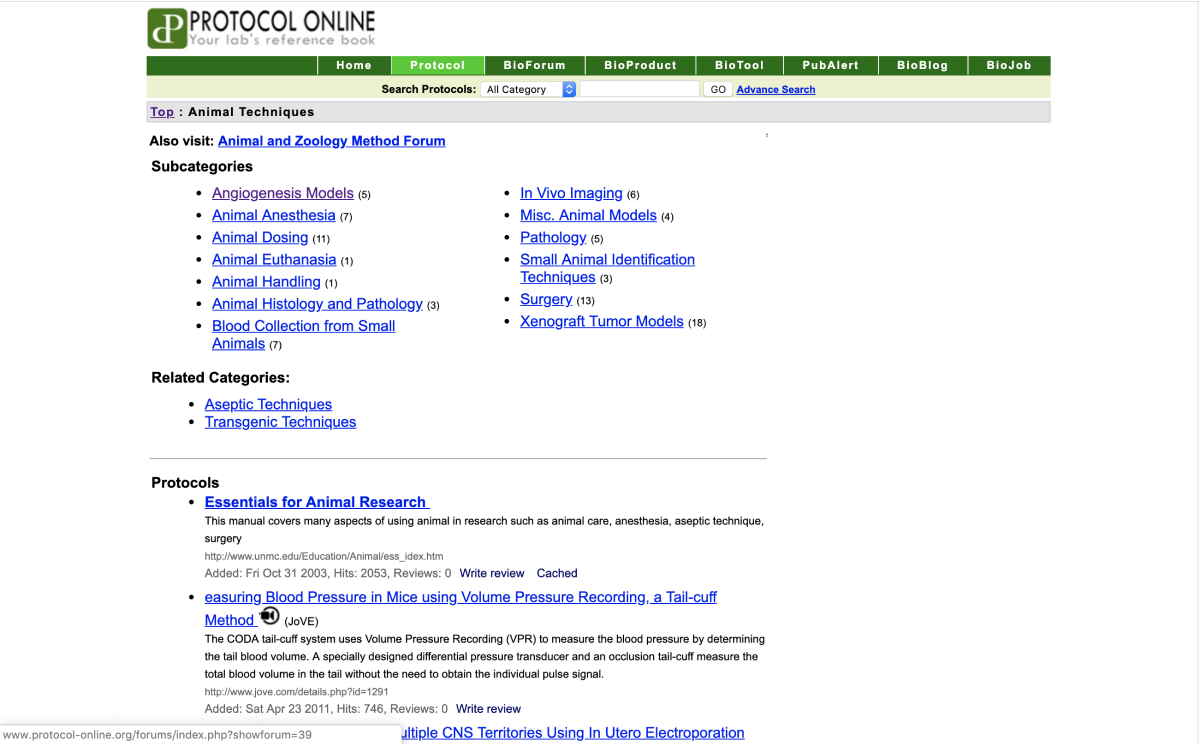The image size is (1200, 750).
Task: Click the search protocols text field
Action: (x=639, y=89)
